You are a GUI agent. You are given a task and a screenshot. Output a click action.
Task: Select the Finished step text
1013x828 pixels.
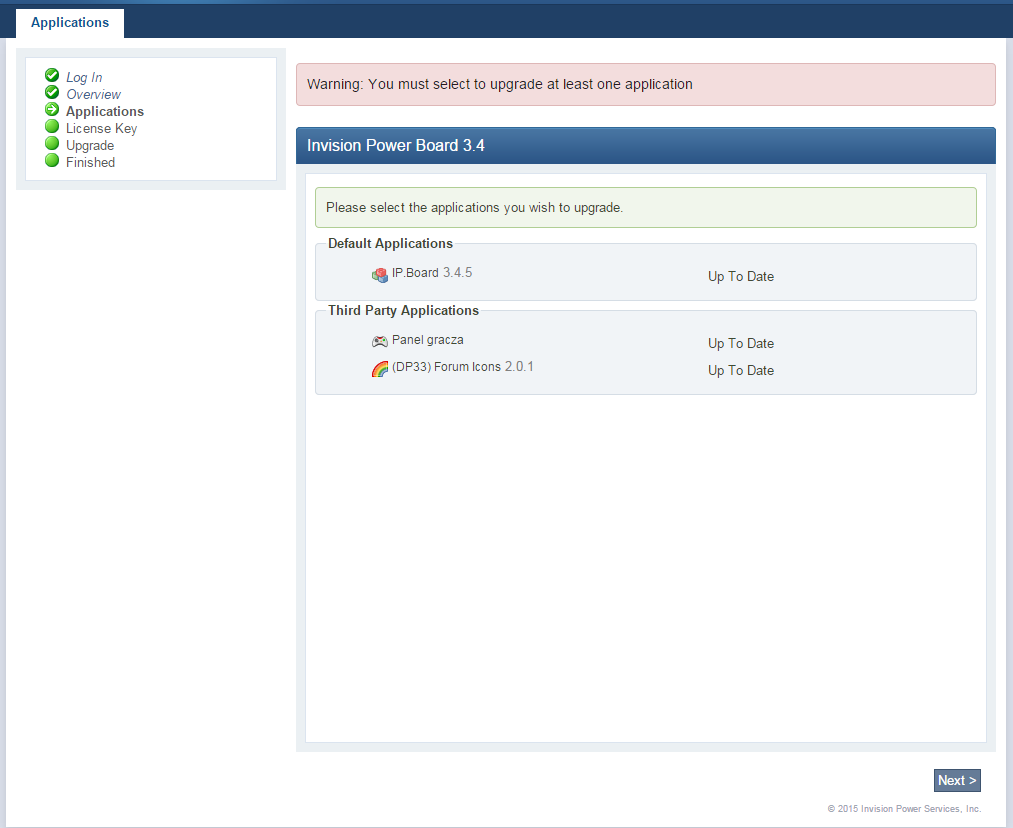click(x=90, y=162)
